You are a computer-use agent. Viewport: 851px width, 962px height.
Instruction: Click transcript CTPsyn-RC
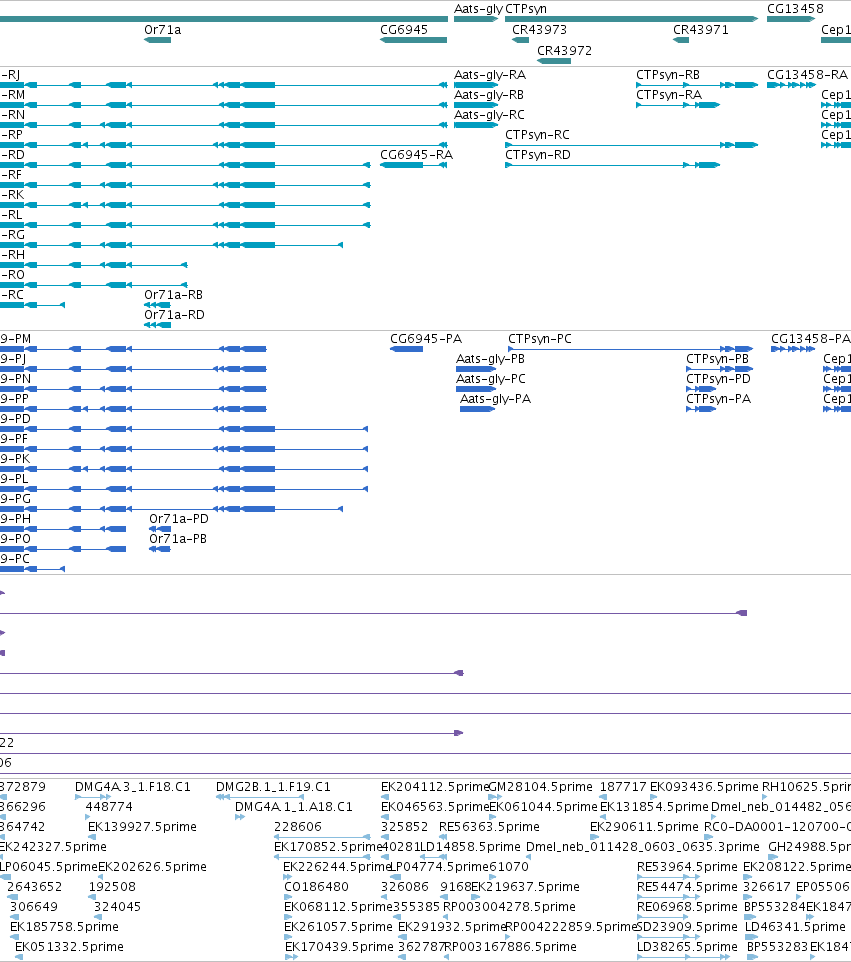(x=537, y=135)
